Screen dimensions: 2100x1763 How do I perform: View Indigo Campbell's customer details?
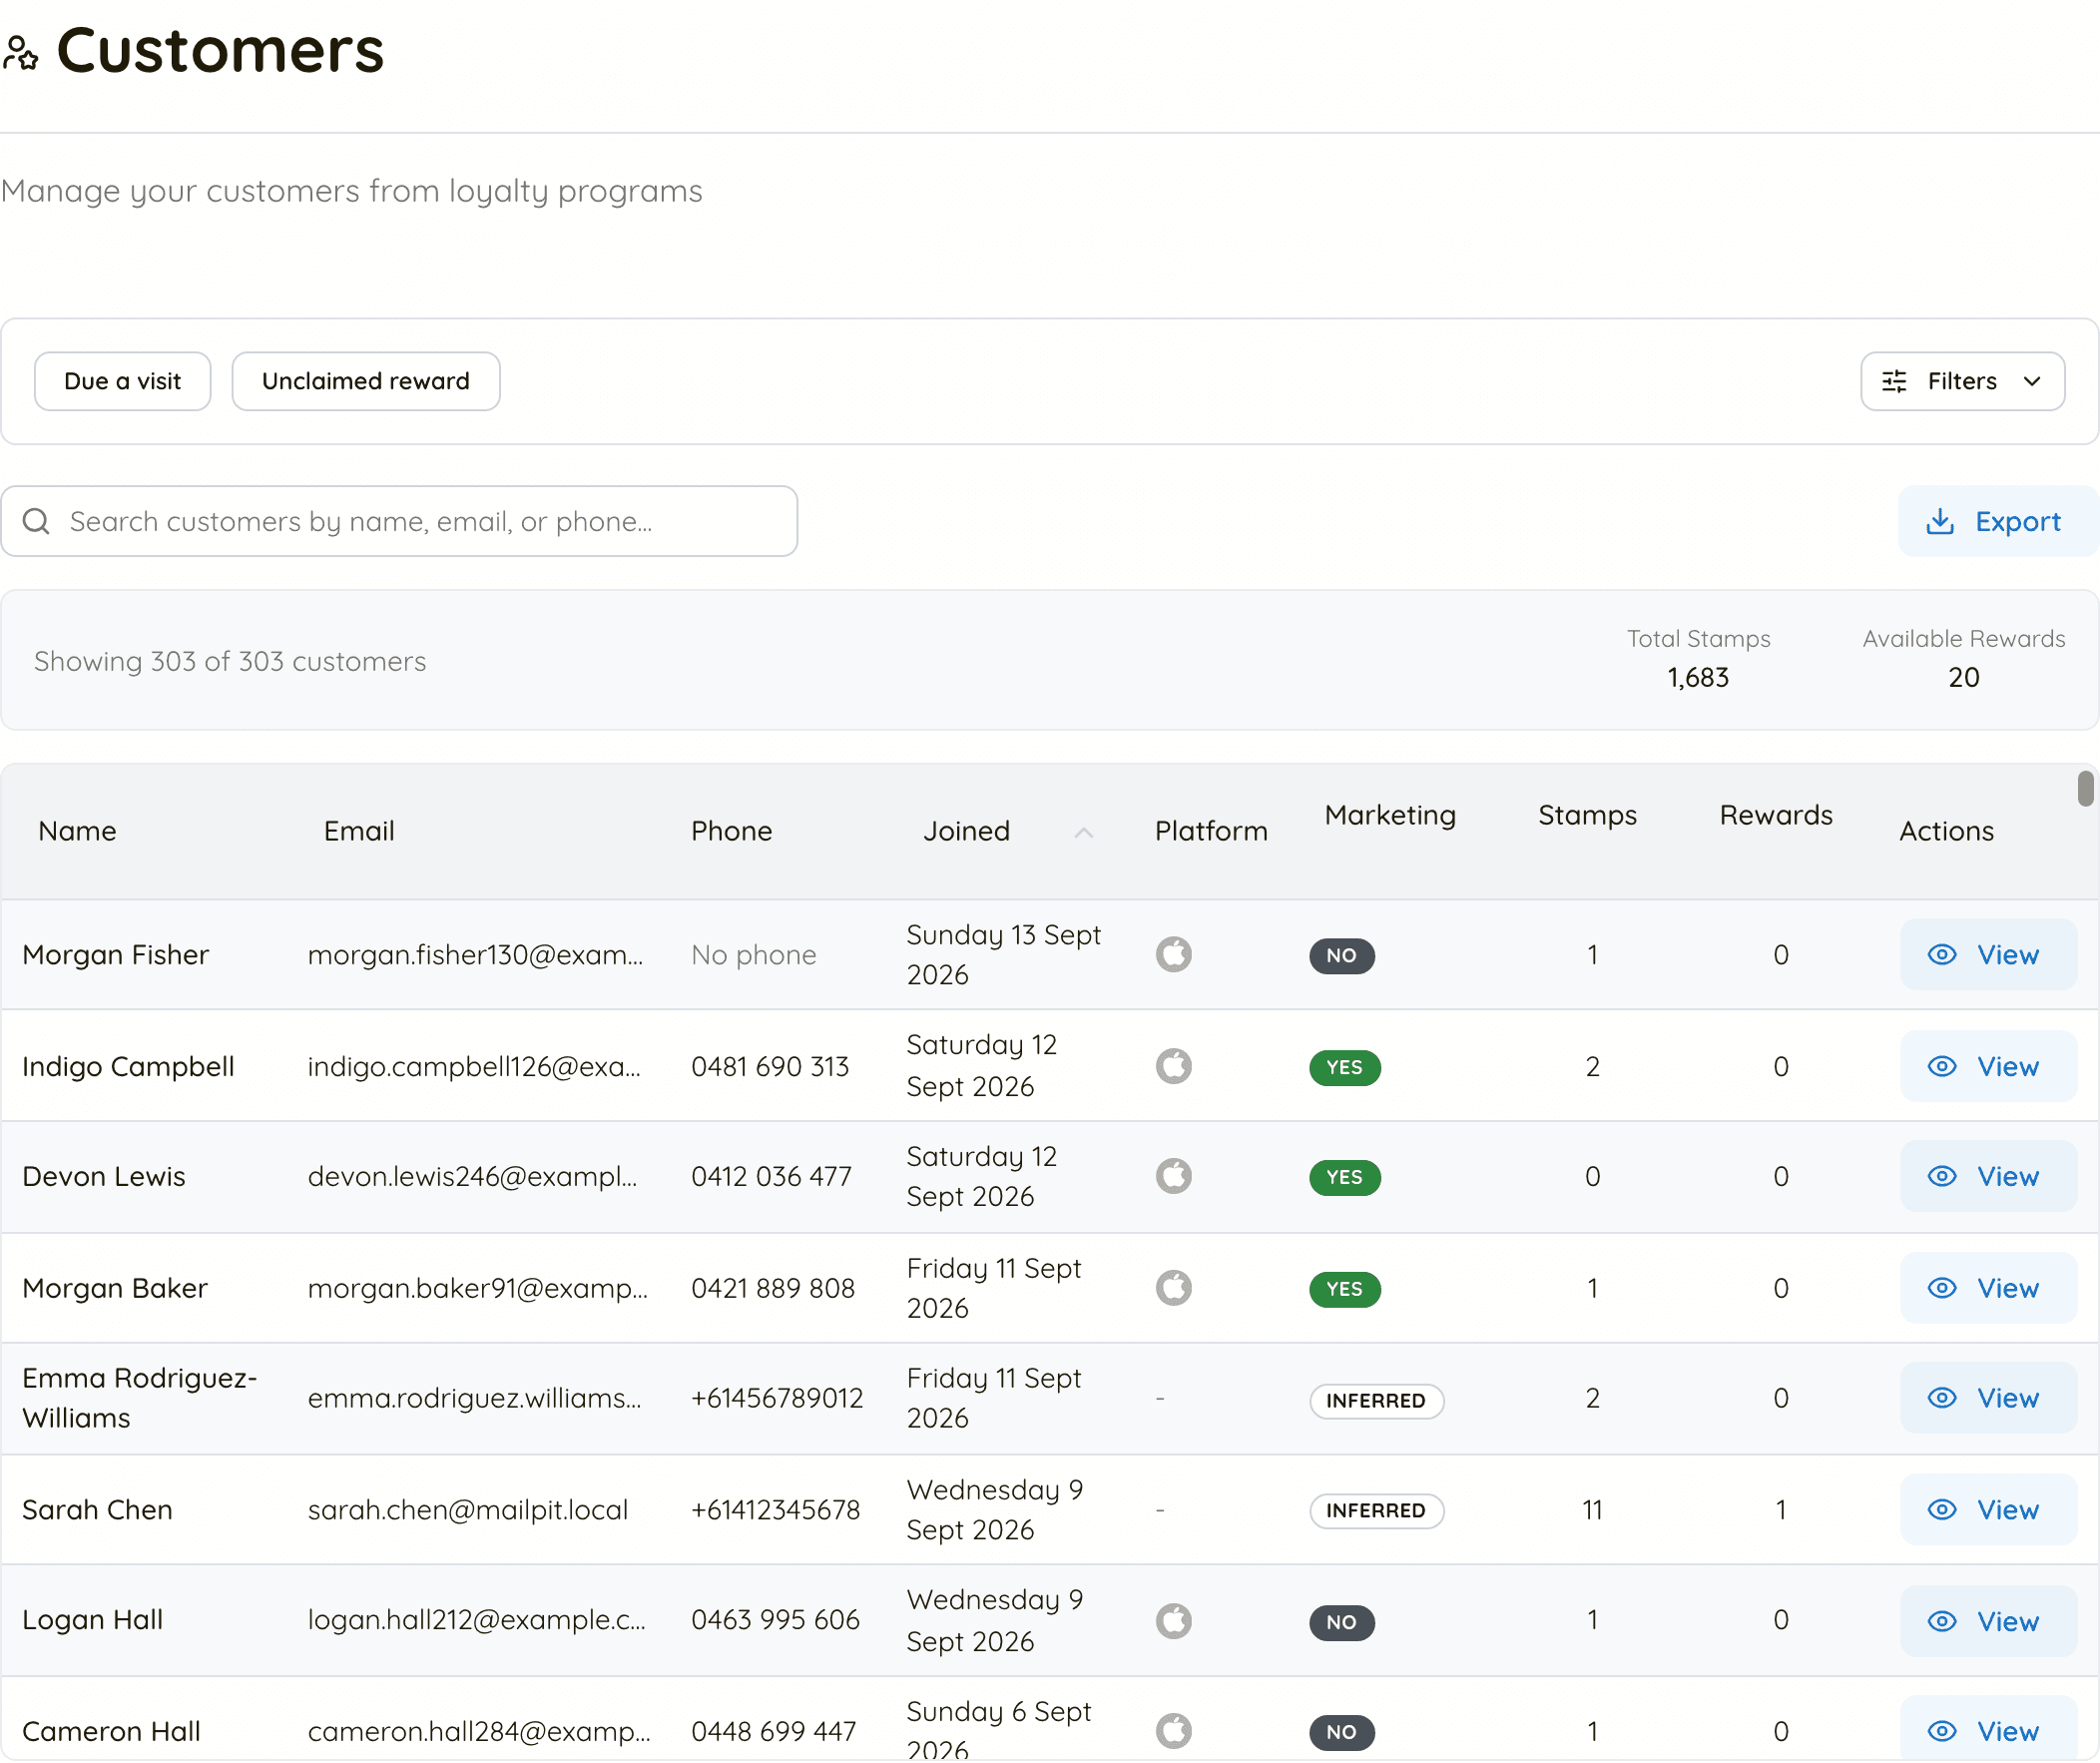(1988, 1067)
